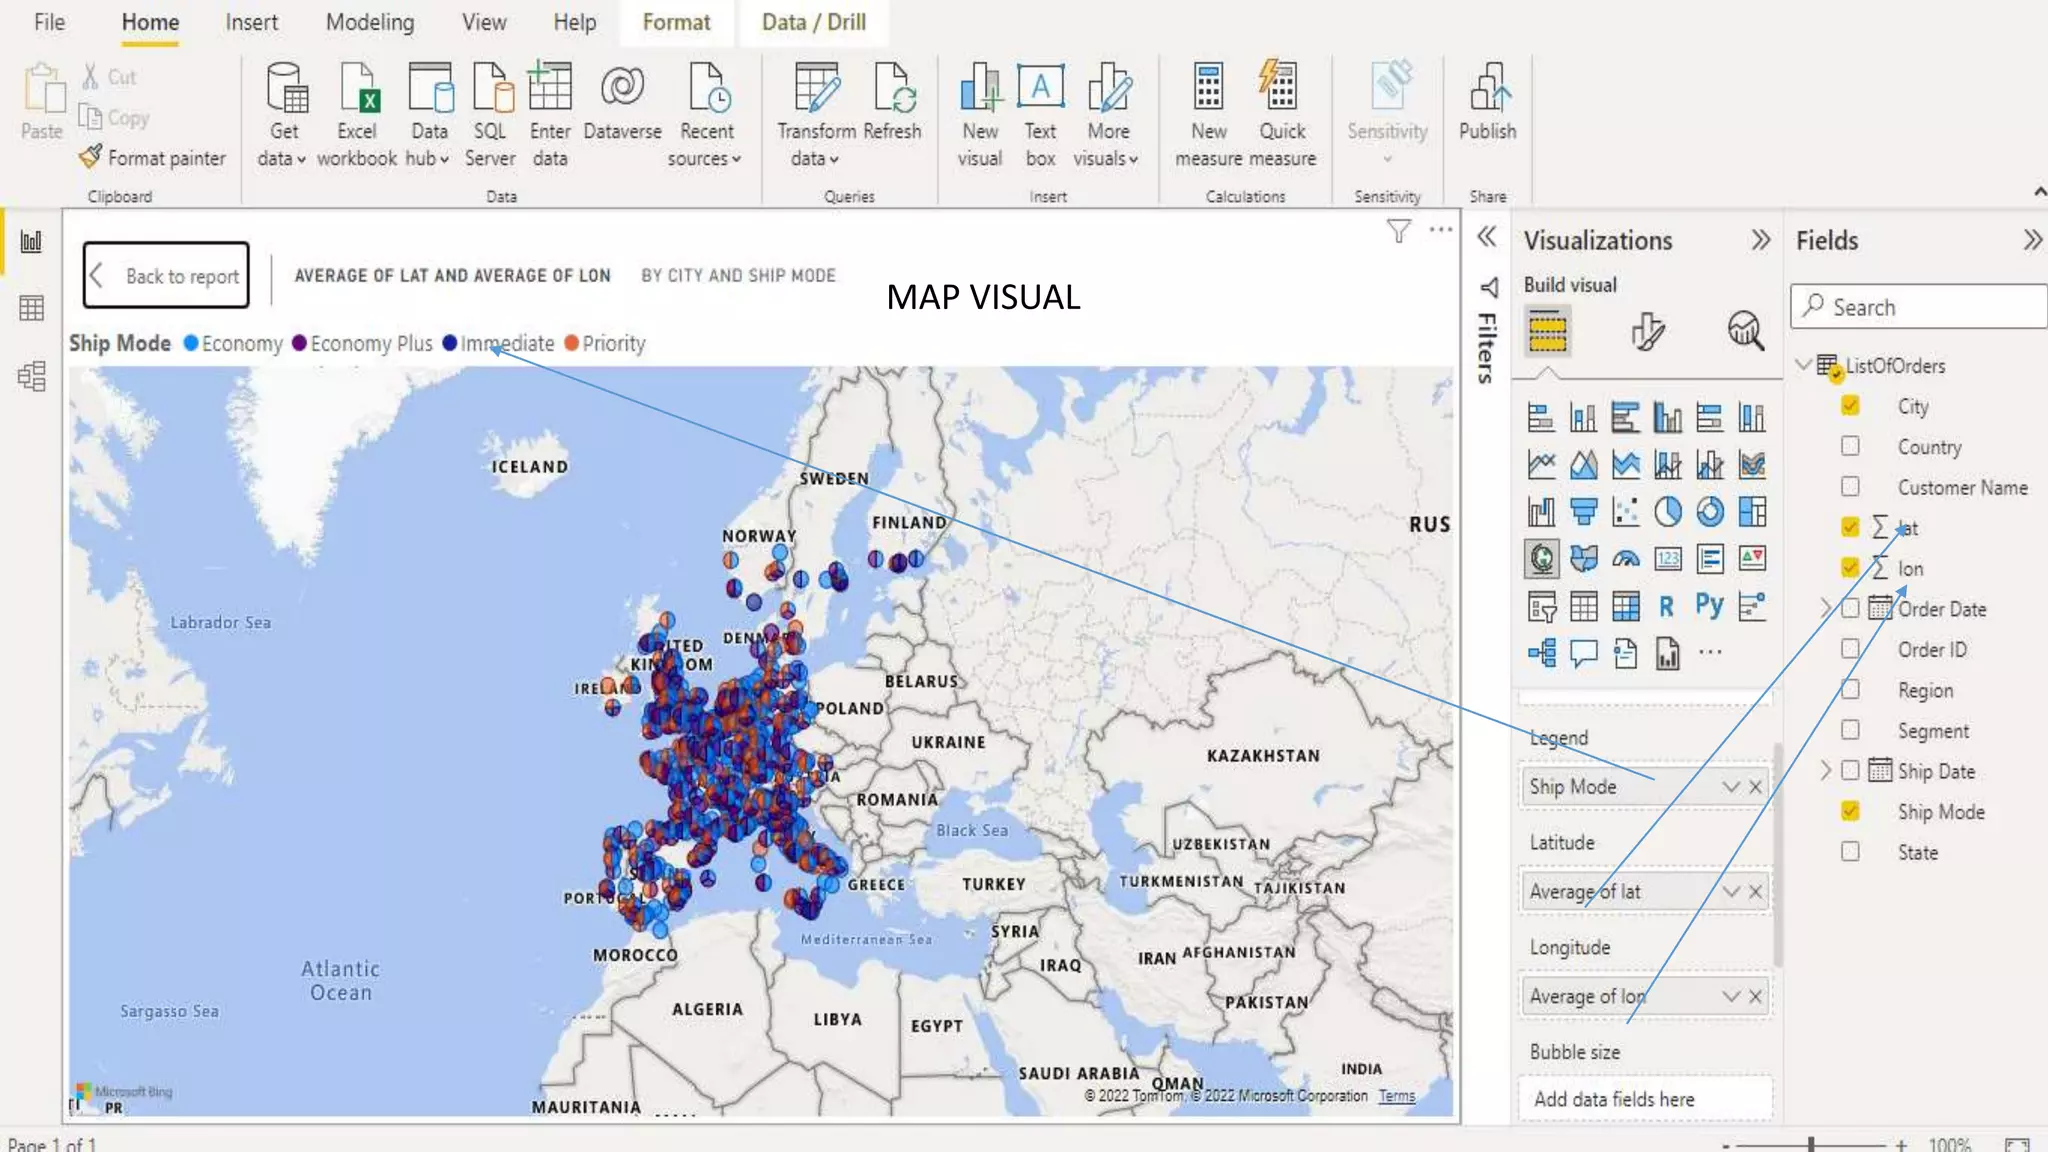Select the Python visual icon
This screenshot has width=2048, height=1152.
(x=1709, y=605)
